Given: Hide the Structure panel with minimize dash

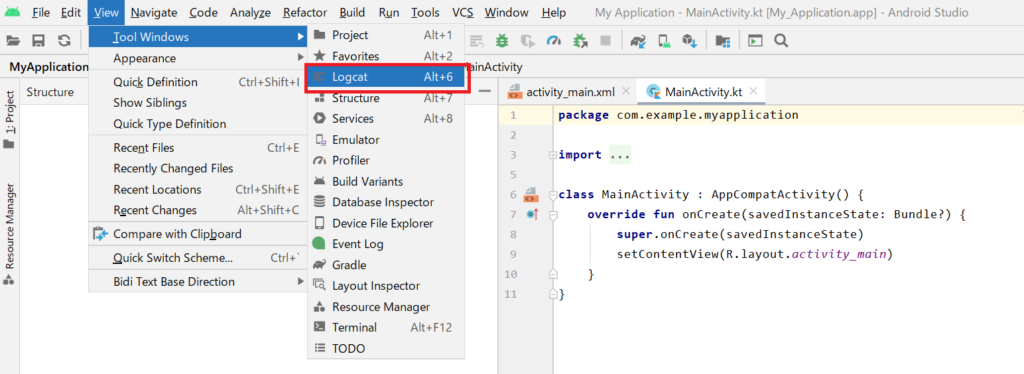Looking at the screenshot, I should point(485,92).
